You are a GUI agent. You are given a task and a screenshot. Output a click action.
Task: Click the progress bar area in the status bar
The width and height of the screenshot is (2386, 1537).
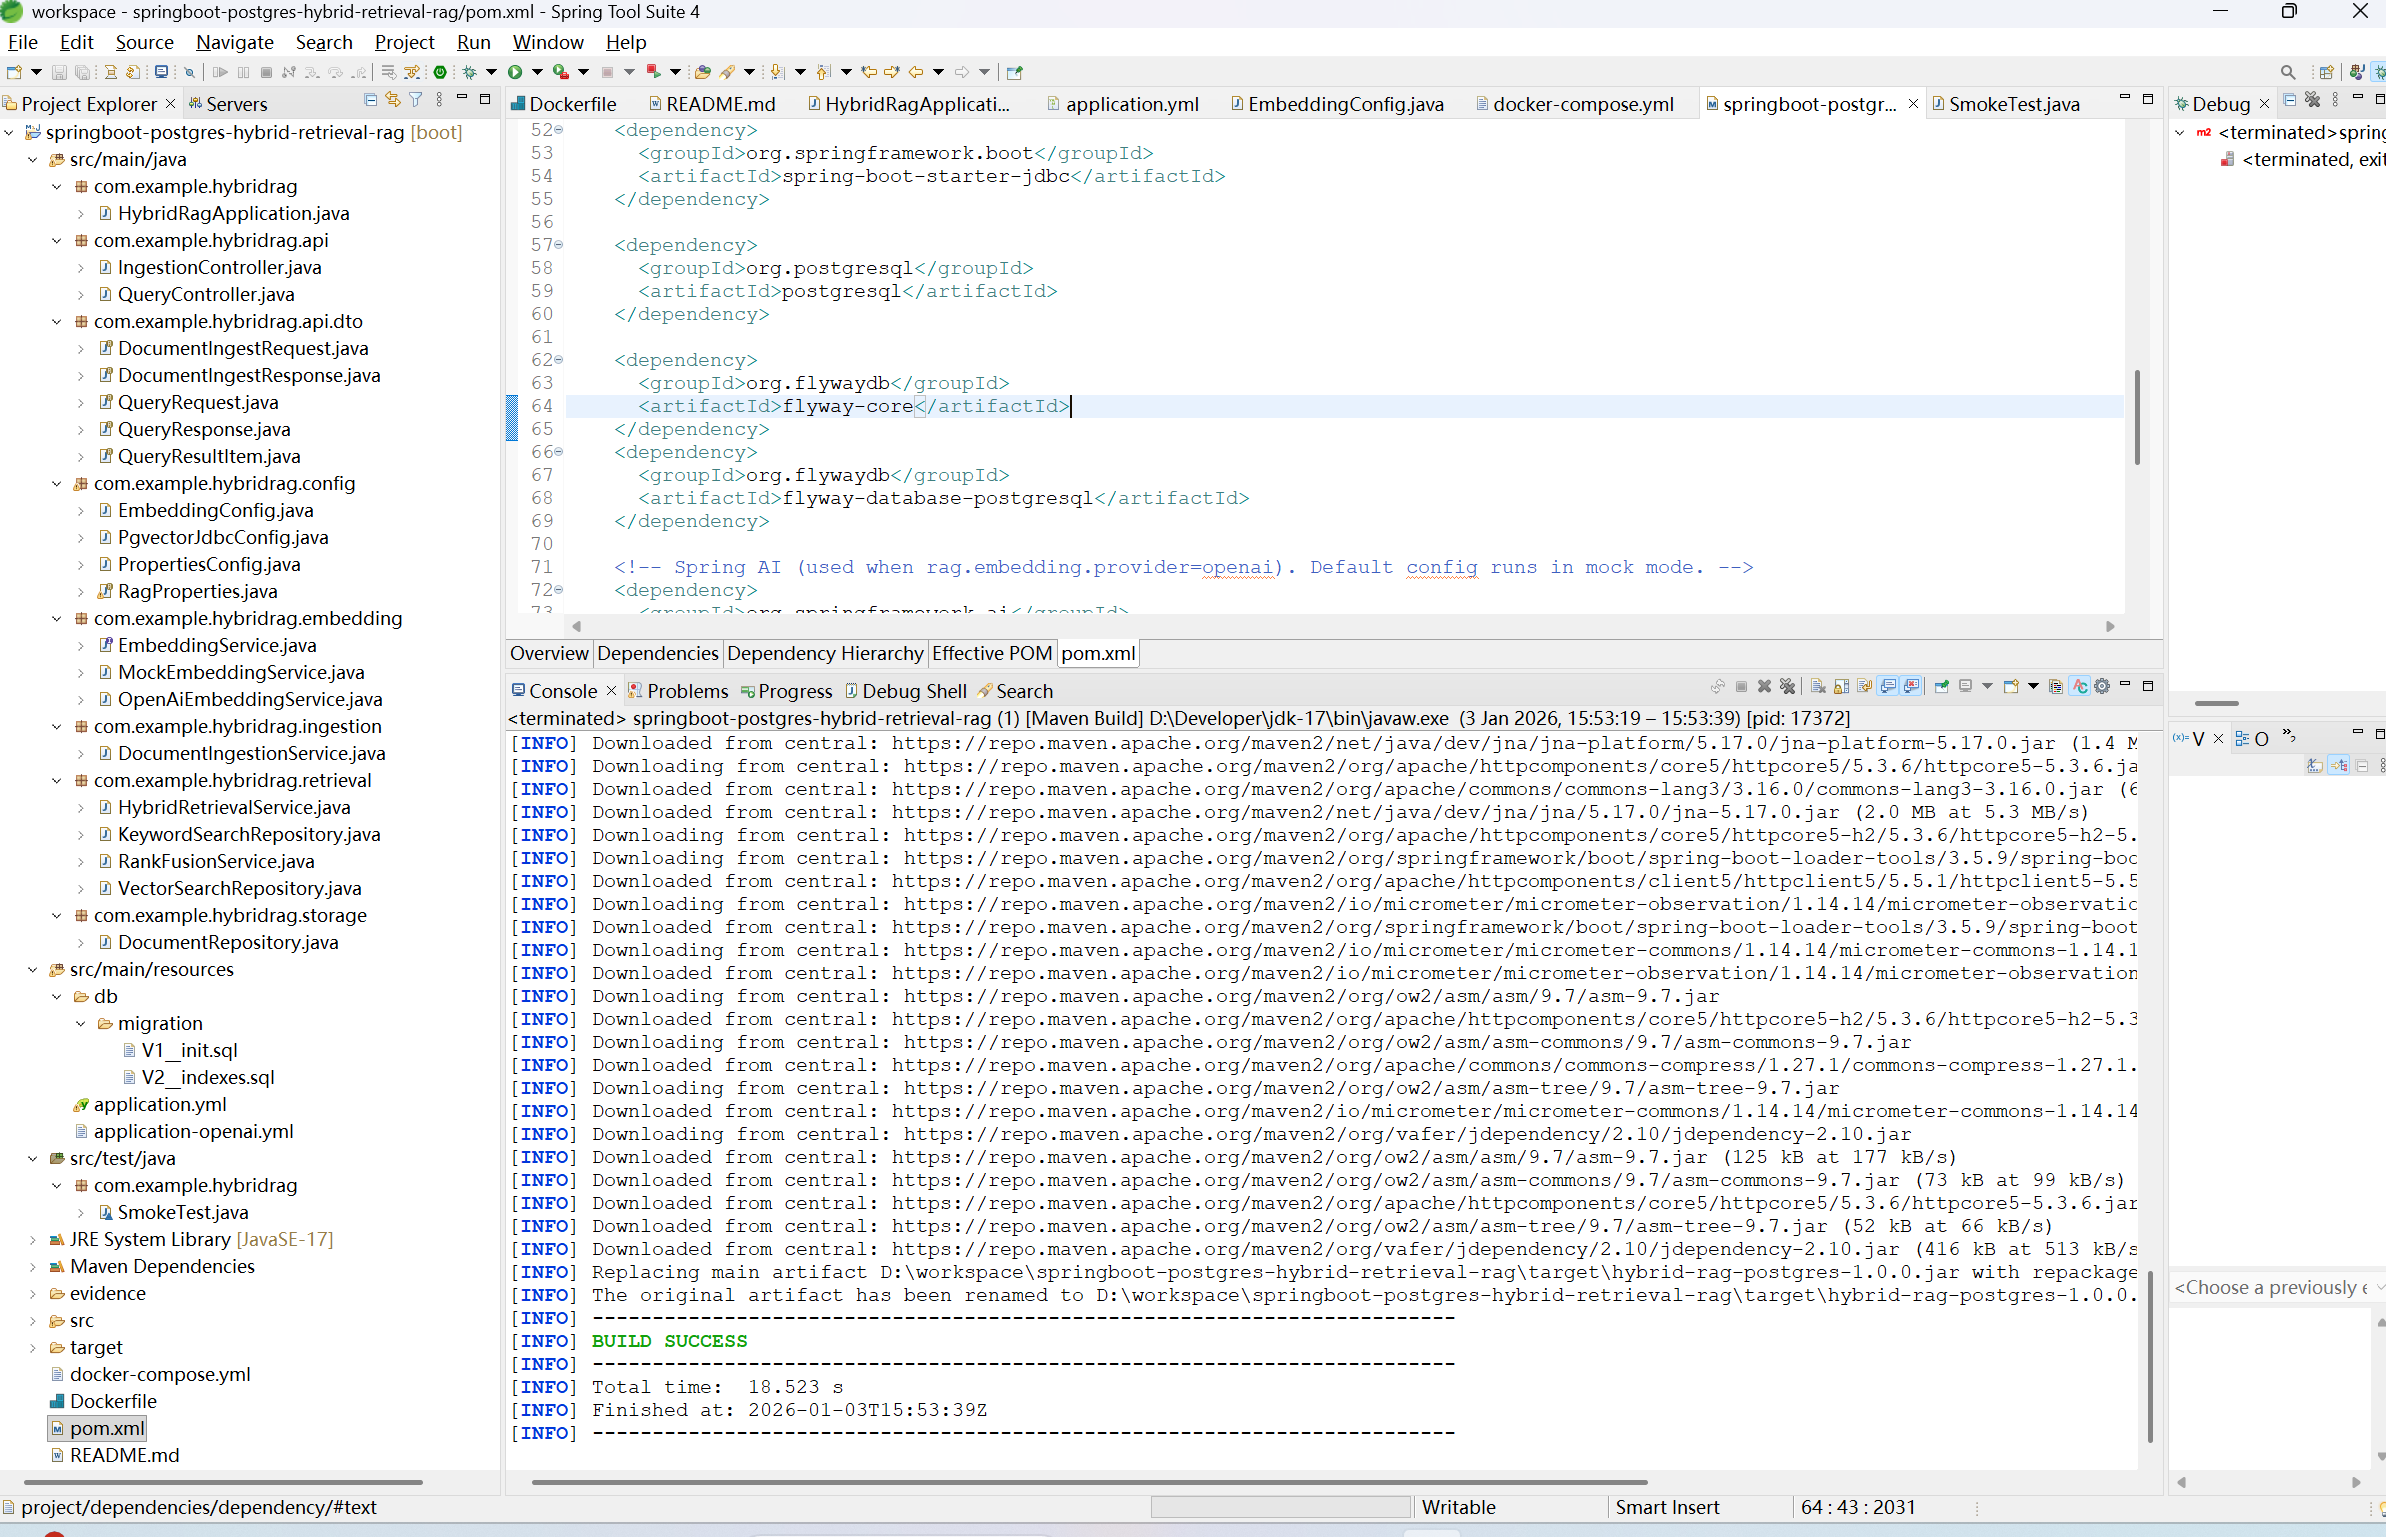(x=1280, y=1508)
